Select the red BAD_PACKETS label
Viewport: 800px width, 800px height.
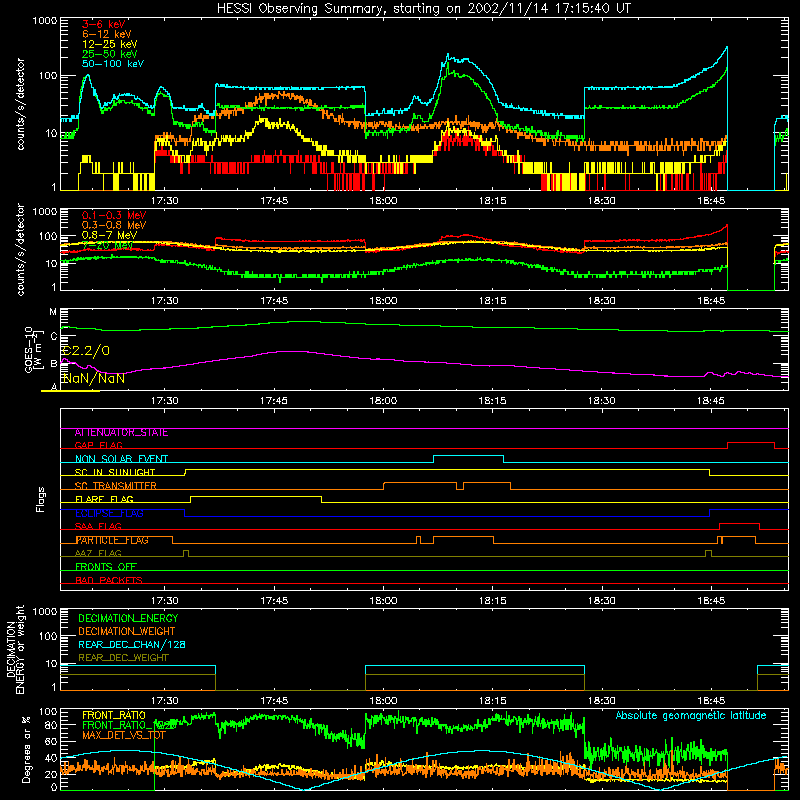pyautogui.click(x=109, y=580)
